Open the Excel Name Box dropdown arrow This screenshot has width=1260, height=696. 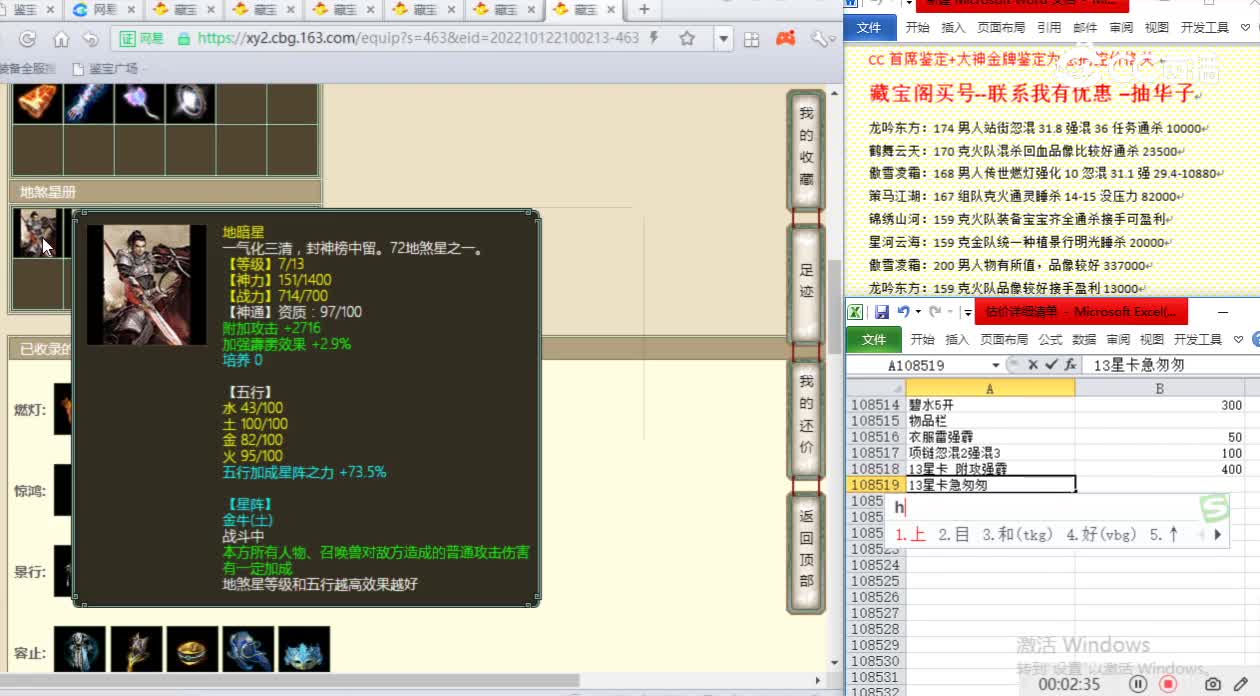(996, 365)
